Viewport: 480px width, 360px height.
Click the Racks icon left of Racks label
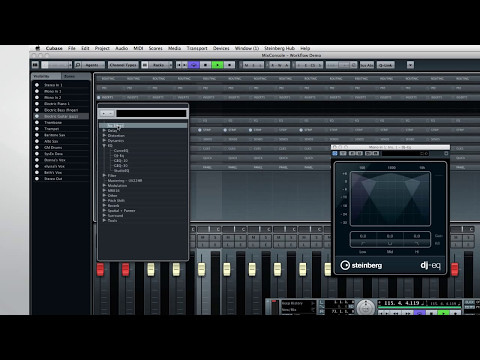coord(145,65)
